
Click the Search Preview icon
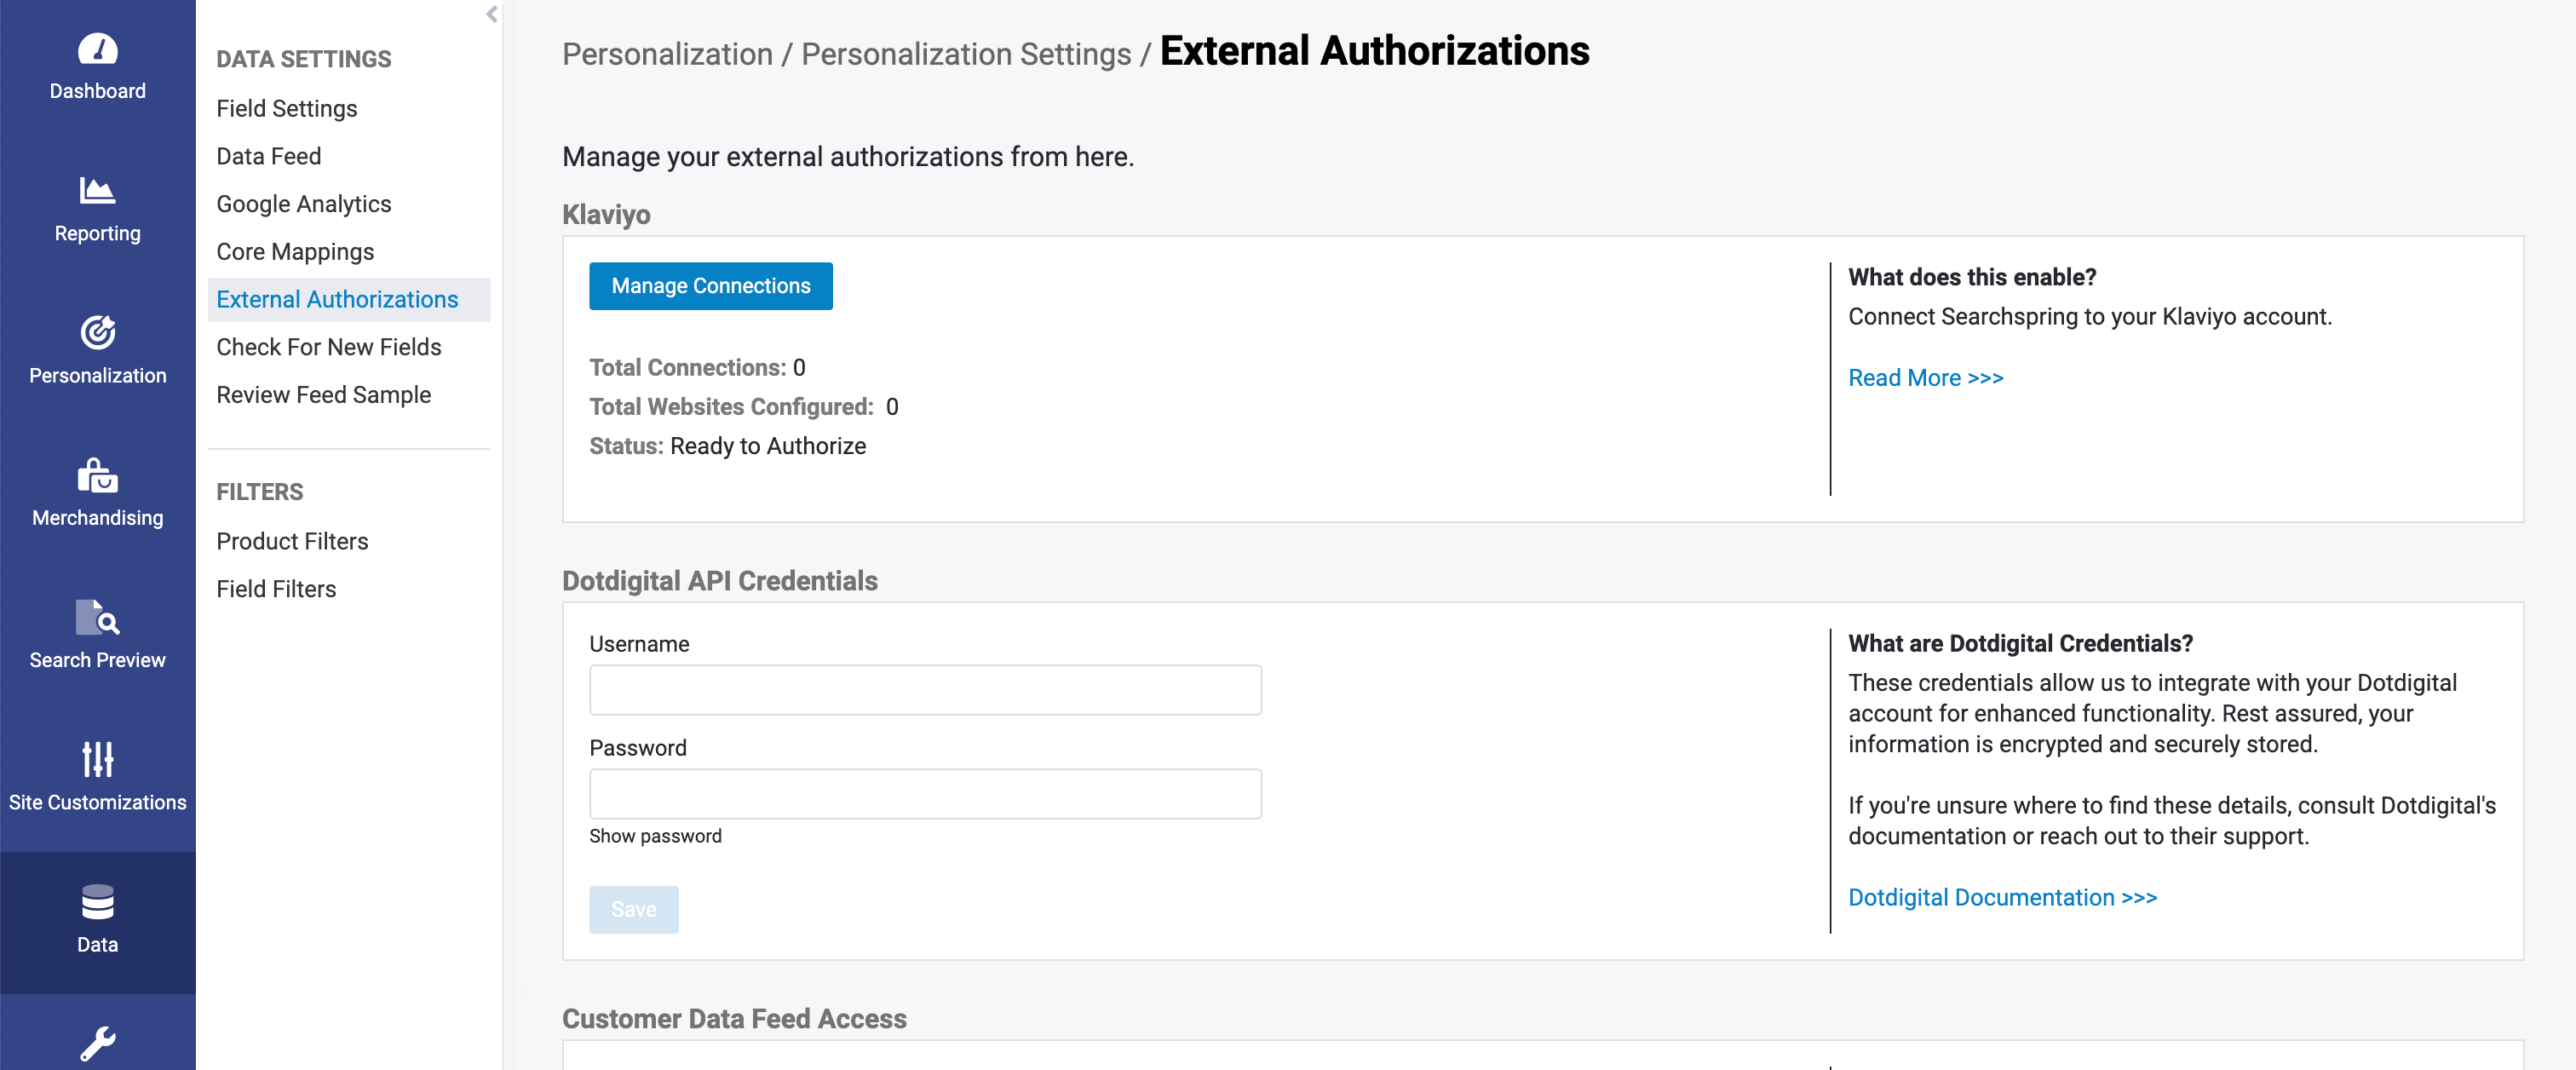coord(97,618)
